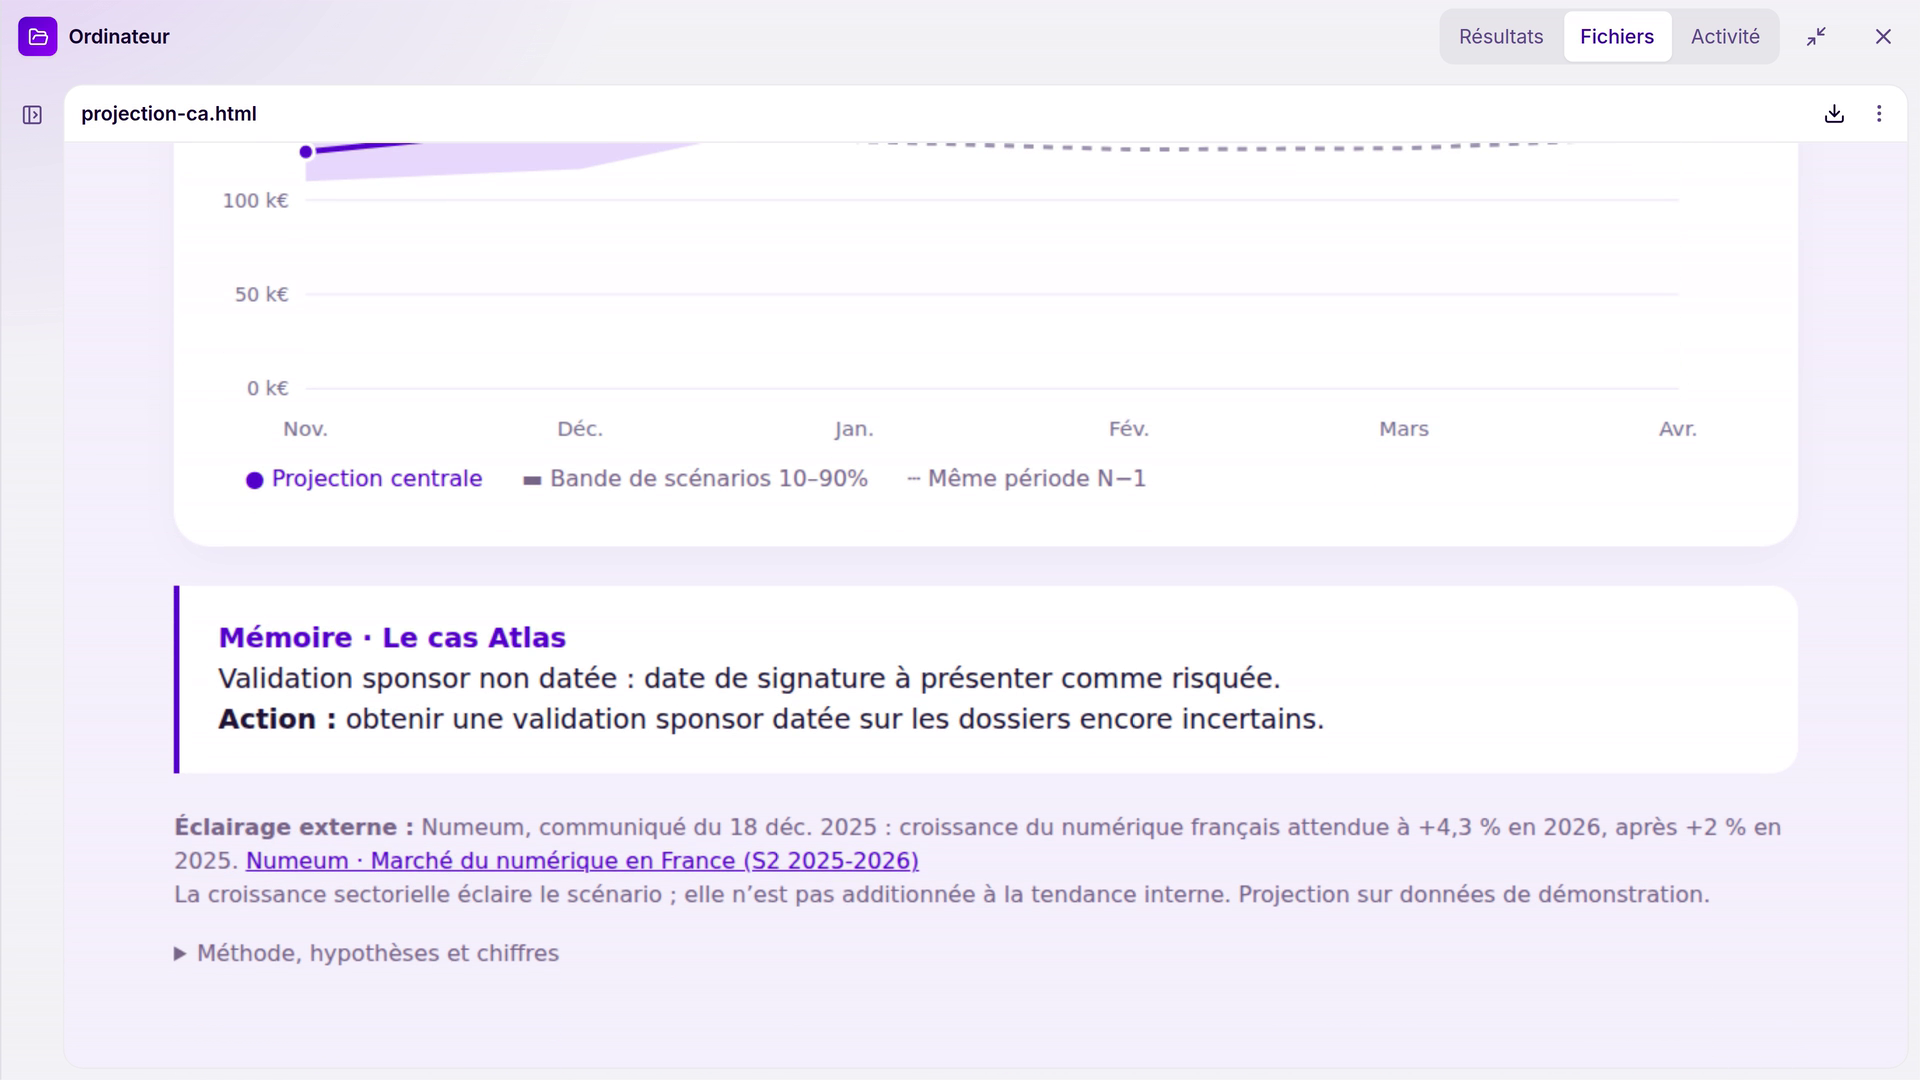Screen dimensions: 1920x1080
Task: Click the Jan. axis label
Action: (854, 429)
